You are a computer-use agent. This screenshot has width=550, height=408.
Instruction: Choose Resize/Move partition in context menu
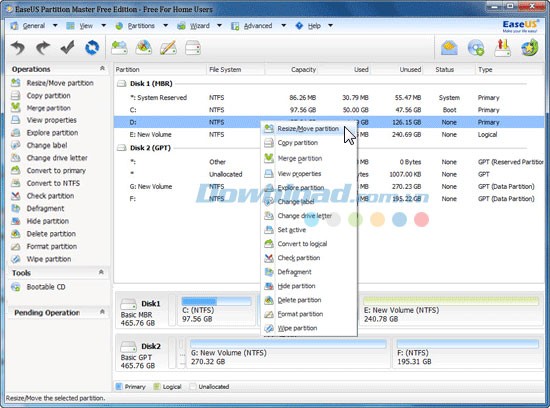309,129
